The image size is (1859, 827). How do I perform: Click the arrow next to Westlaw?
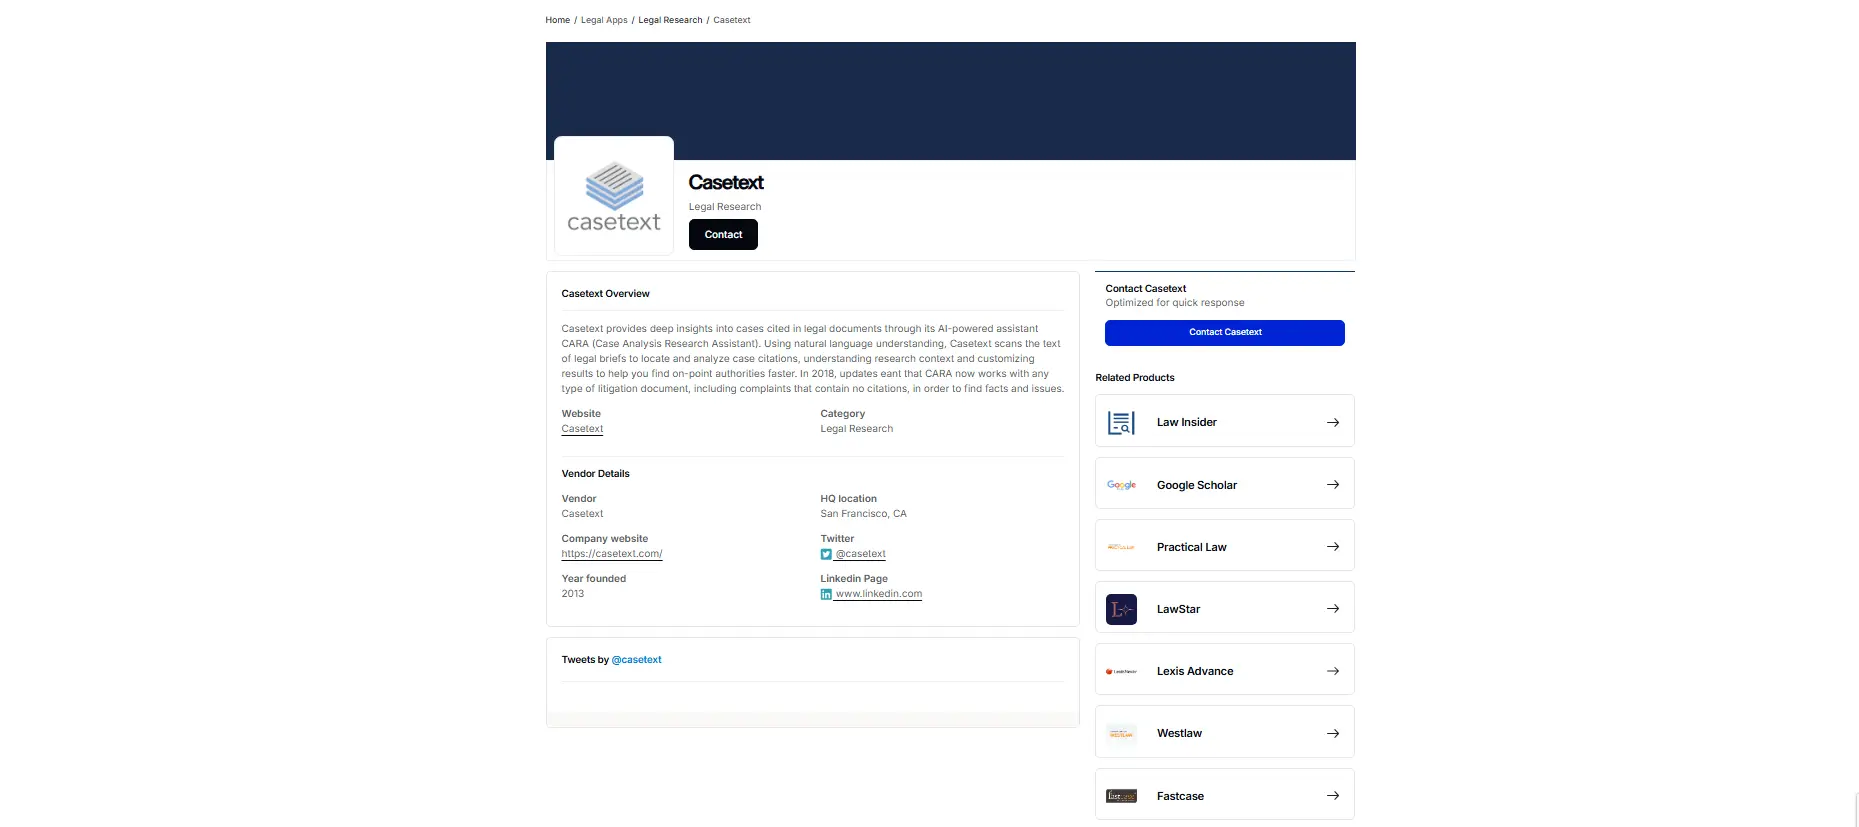coord(1332,734)
